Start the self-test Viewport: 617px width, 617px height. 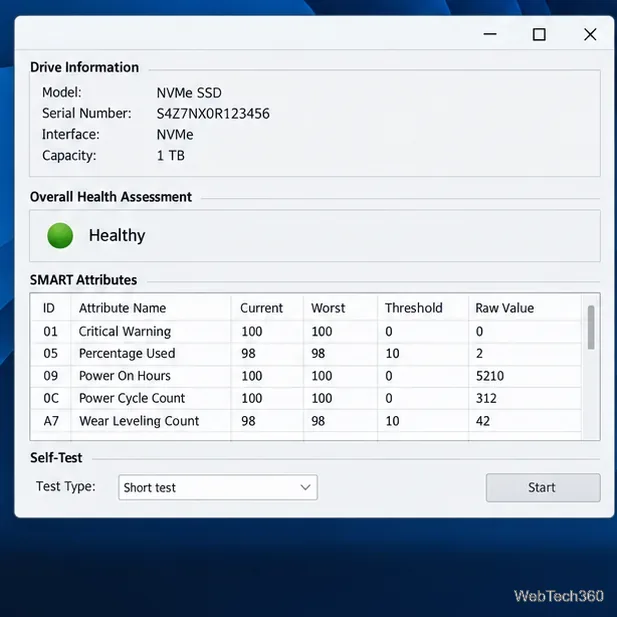tap(543, 488)
